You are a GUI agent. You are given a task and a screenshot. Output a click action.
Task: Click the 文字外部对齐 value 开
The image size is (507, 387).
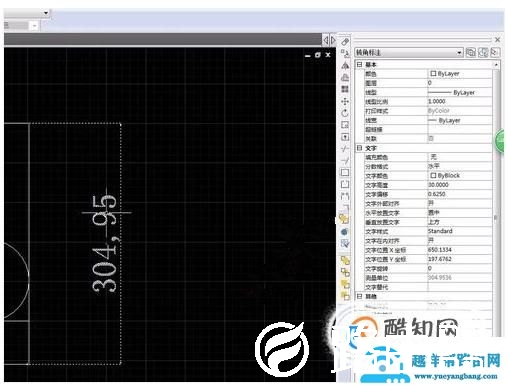pyautogui.click(x=431, y=203)
